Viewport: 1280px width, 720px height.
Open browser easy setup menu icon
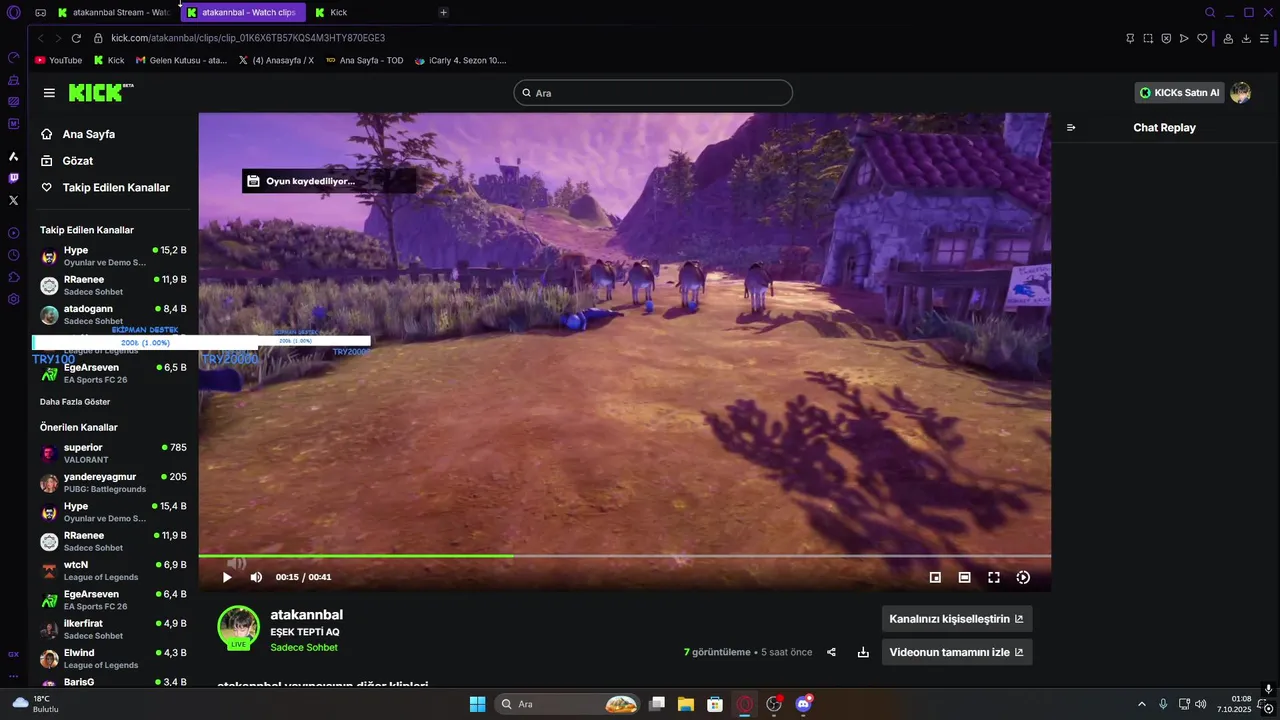click(1265, 38)
